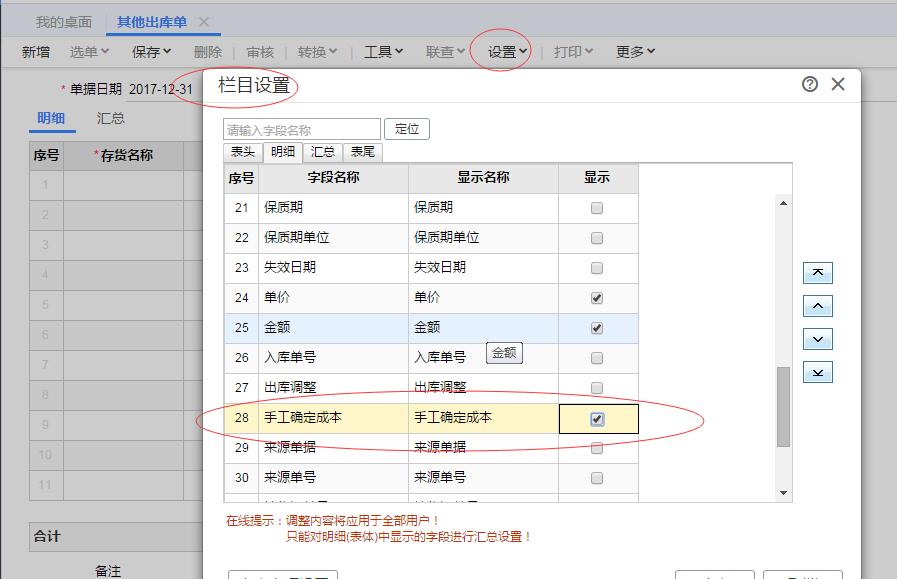Click the field name search box
Image resolution: width=897 pixels, height=579 pixels.
[302, 130]
